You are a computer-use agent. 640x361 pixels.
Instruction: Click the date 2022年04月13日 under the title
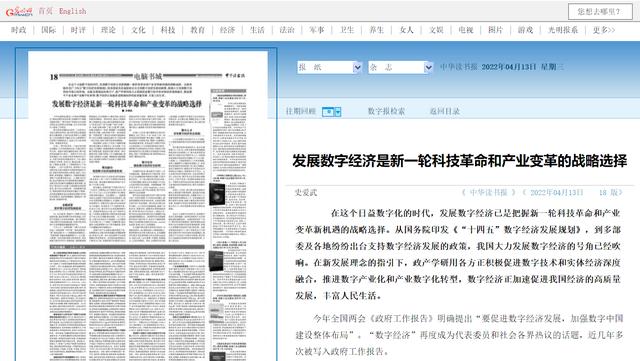(556, 192)
